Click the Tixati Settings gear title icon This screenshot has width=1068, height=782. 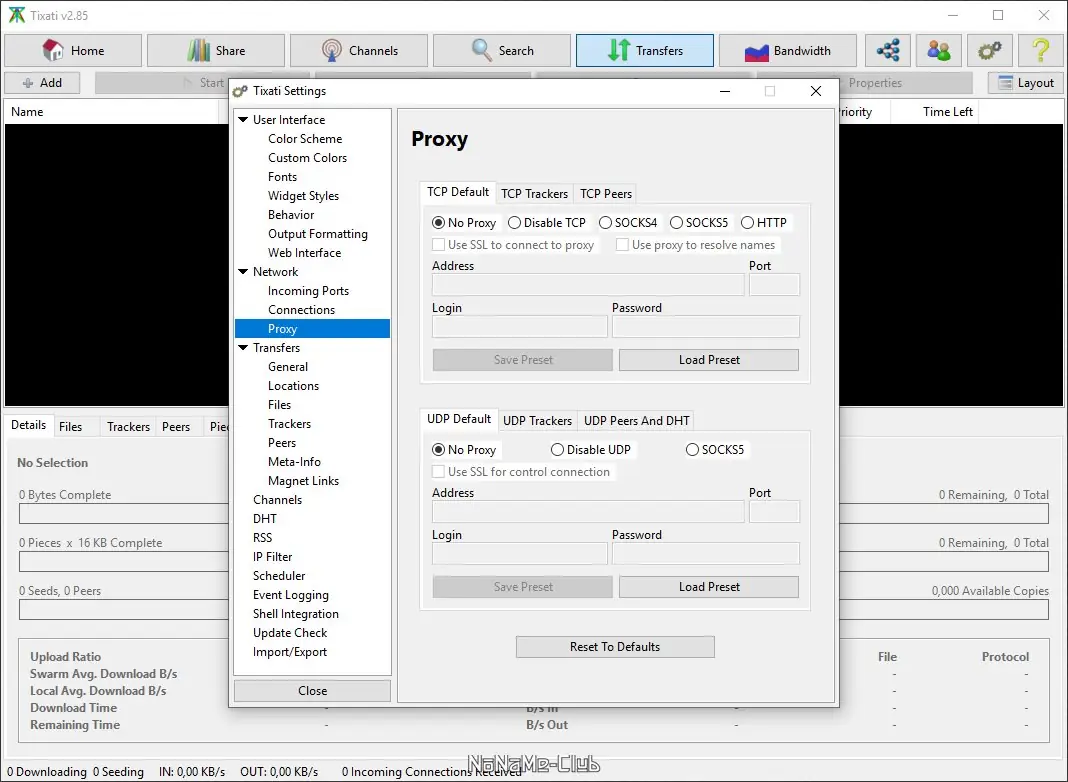(x=240, y=91)
